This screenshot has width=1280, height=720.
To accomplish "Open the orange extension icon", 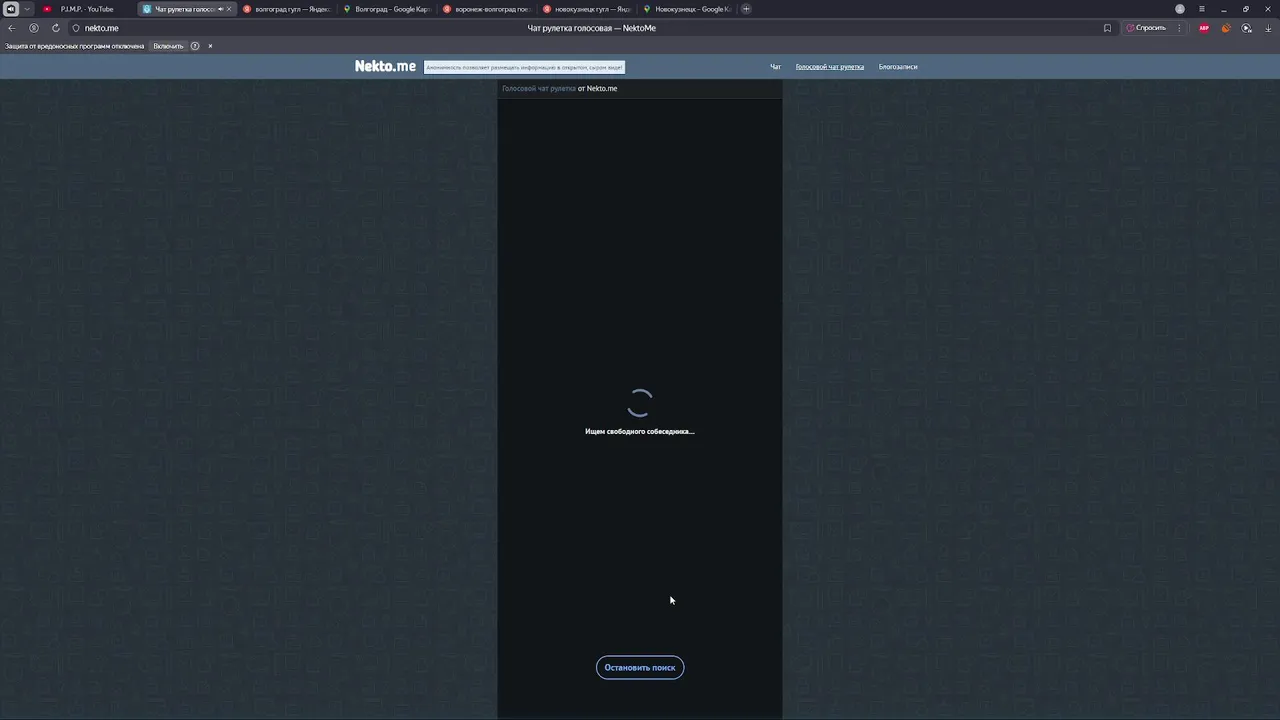I will coord(1226,28).
